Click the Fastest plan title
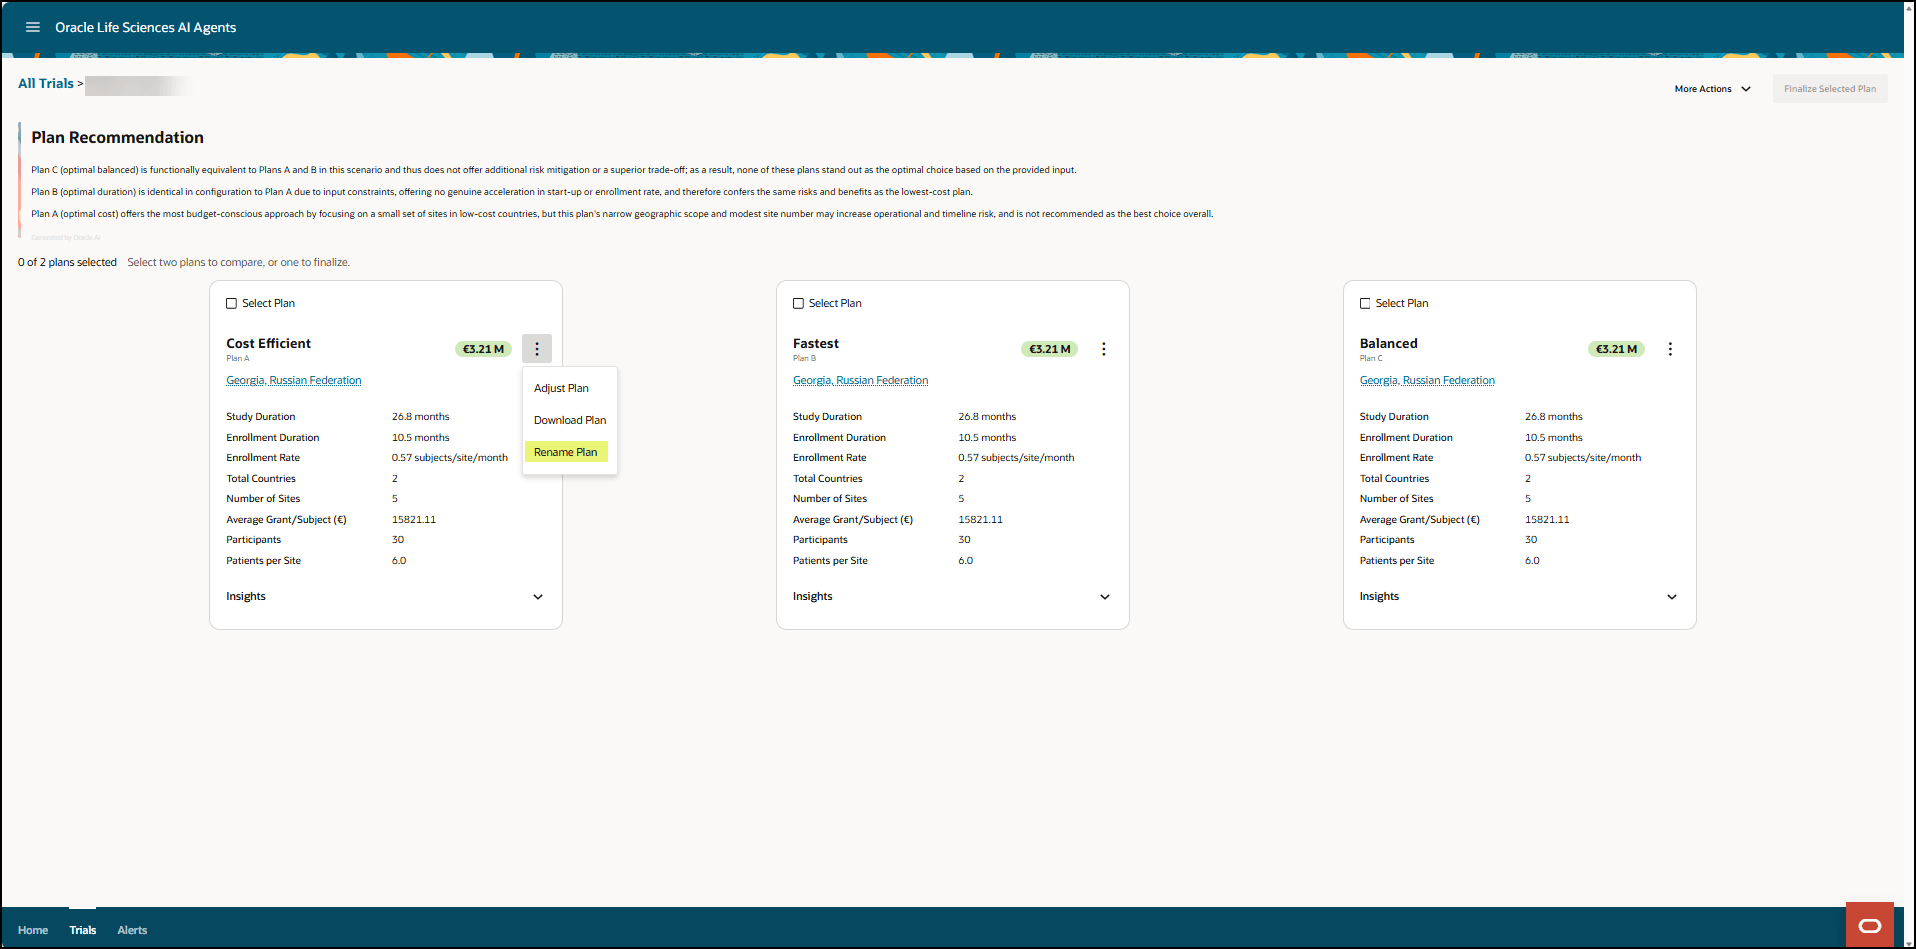The width and height of the screenshot is (1916, 949). (x=816, y=343)
